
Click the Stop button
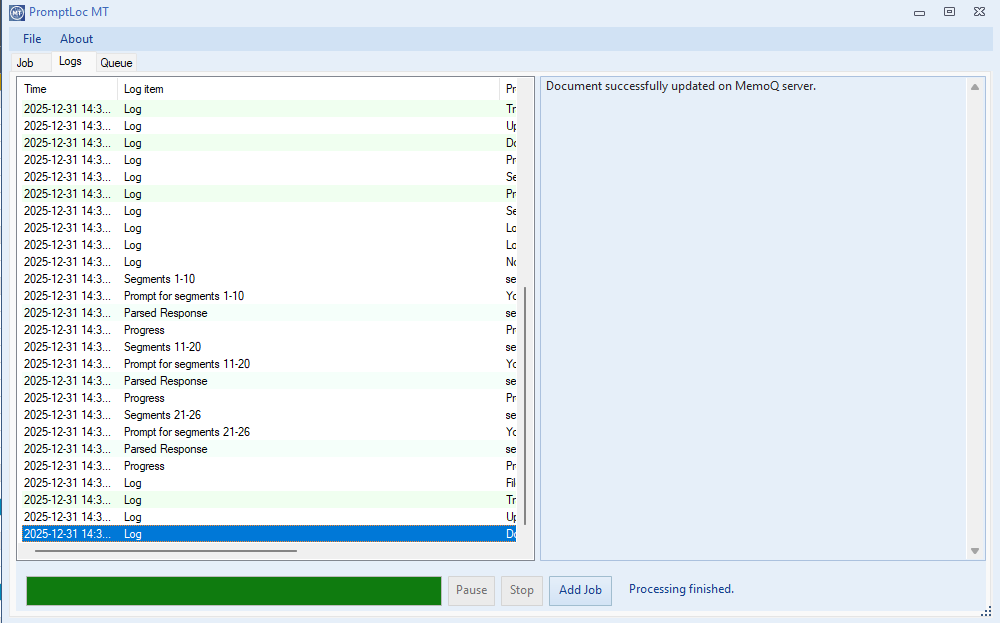pyautogui.click(x=522, y=590)
